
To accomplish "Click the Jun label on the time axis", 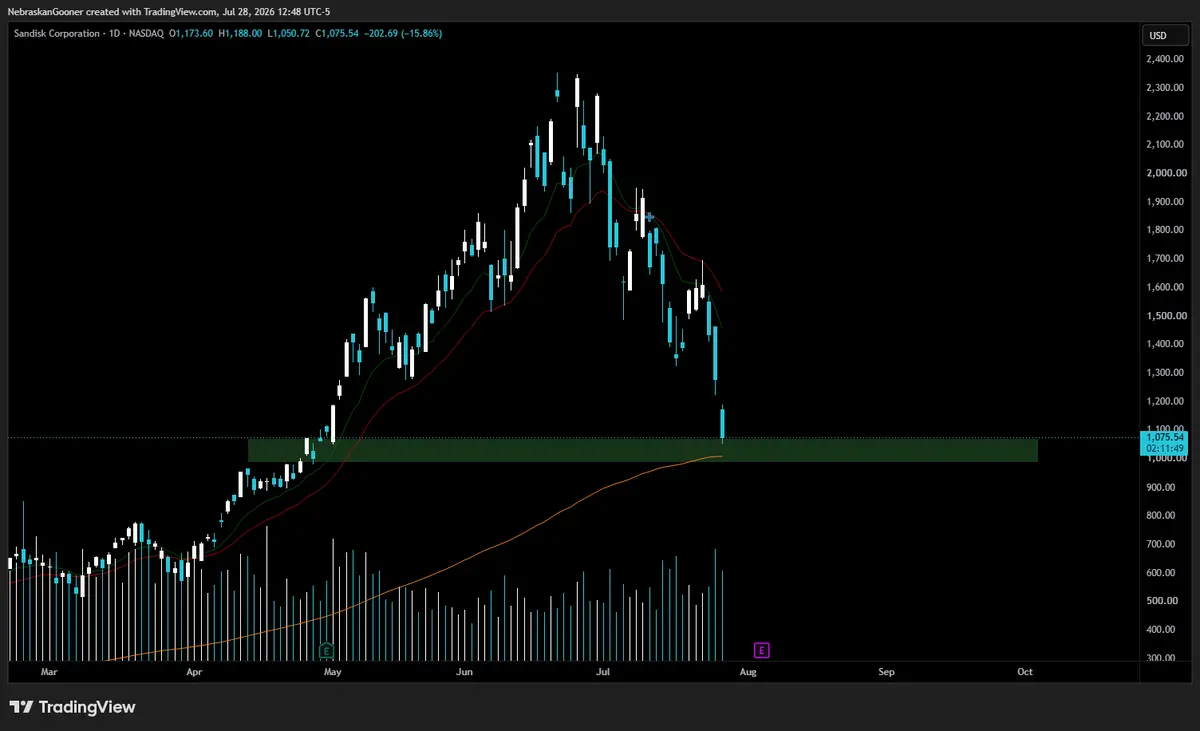I will [464, 673].
